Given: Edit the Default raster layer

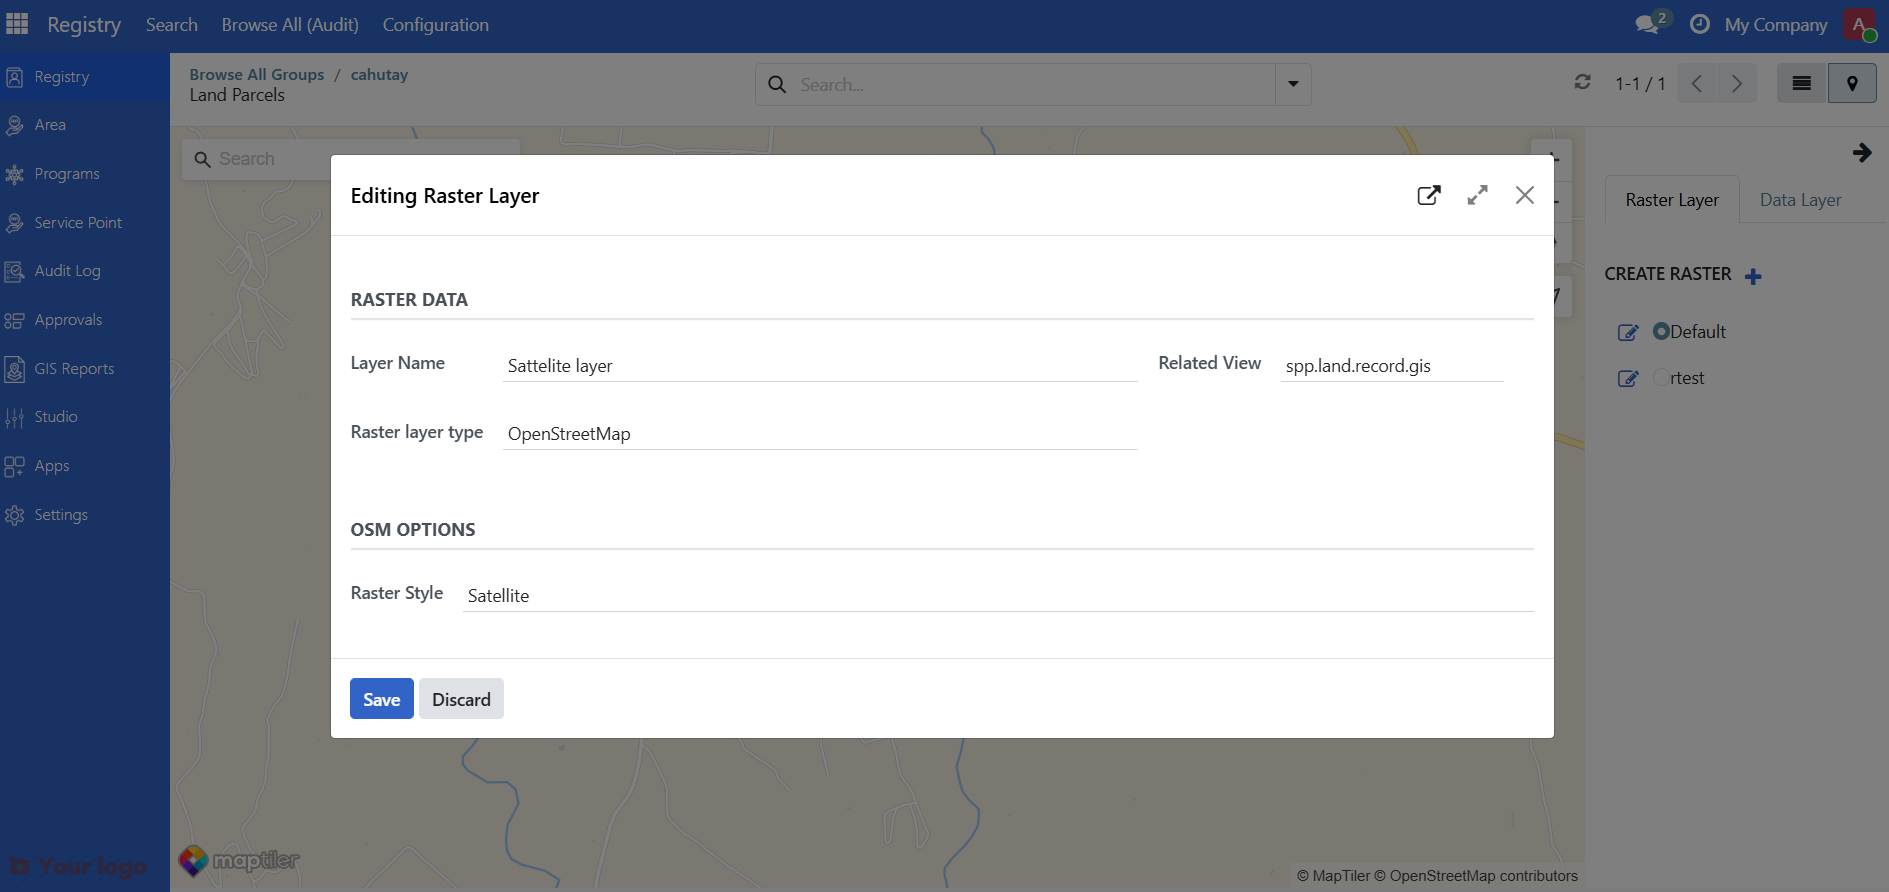Looking at the screenshot, I should pyautogui.click(x=1628, y=333).
